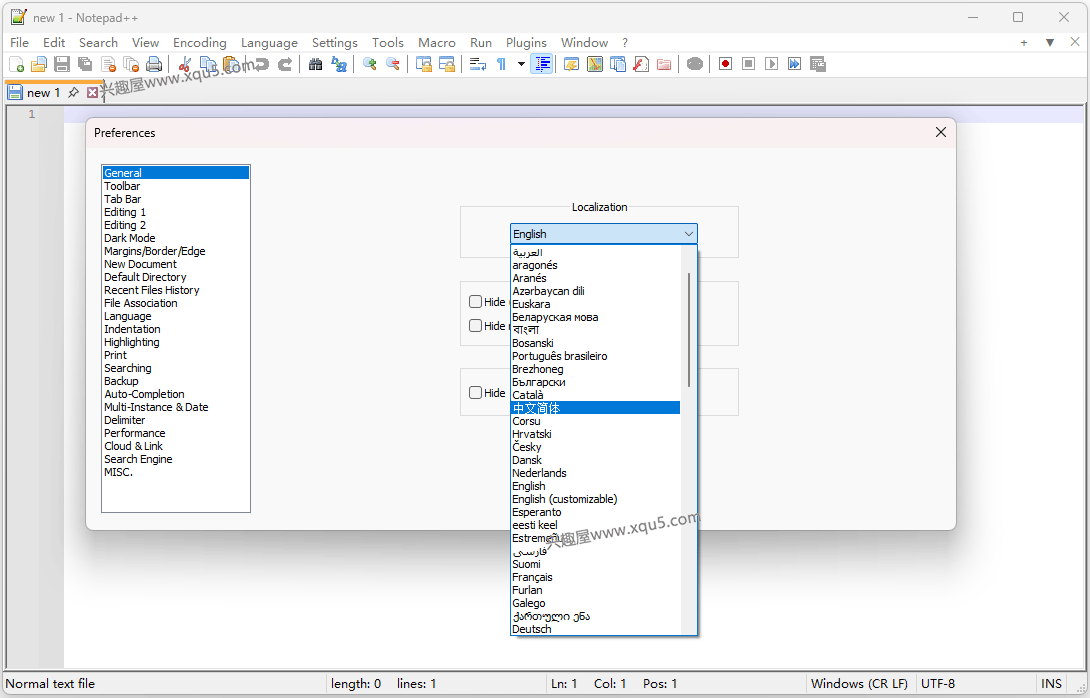Viewport: 1090px width, 698px height.
Task: Zoom out using the magnifier minus icon
Action: [x=393, y=65]
